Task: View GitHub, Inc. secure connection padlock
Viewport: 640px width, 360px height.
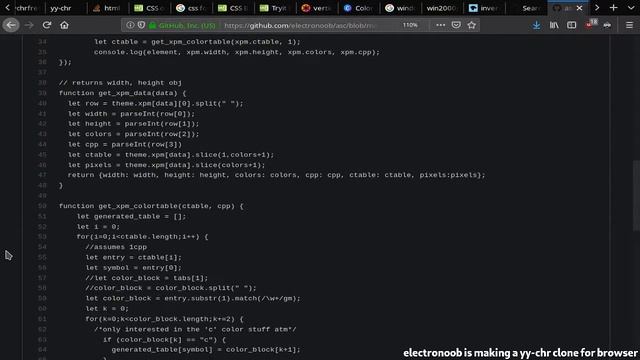Action: tap(152, 25)
